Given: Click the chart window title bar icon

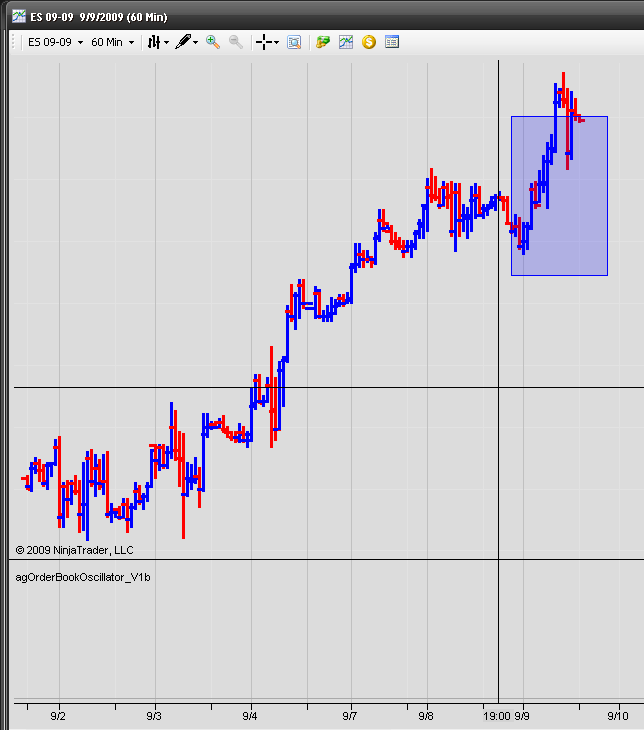Looking at the screenshot, I should 19,16.
